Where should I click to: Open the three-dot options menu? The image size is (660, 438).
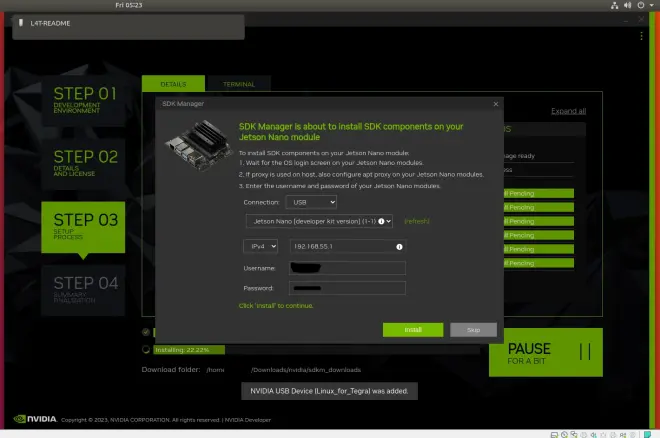641,36
